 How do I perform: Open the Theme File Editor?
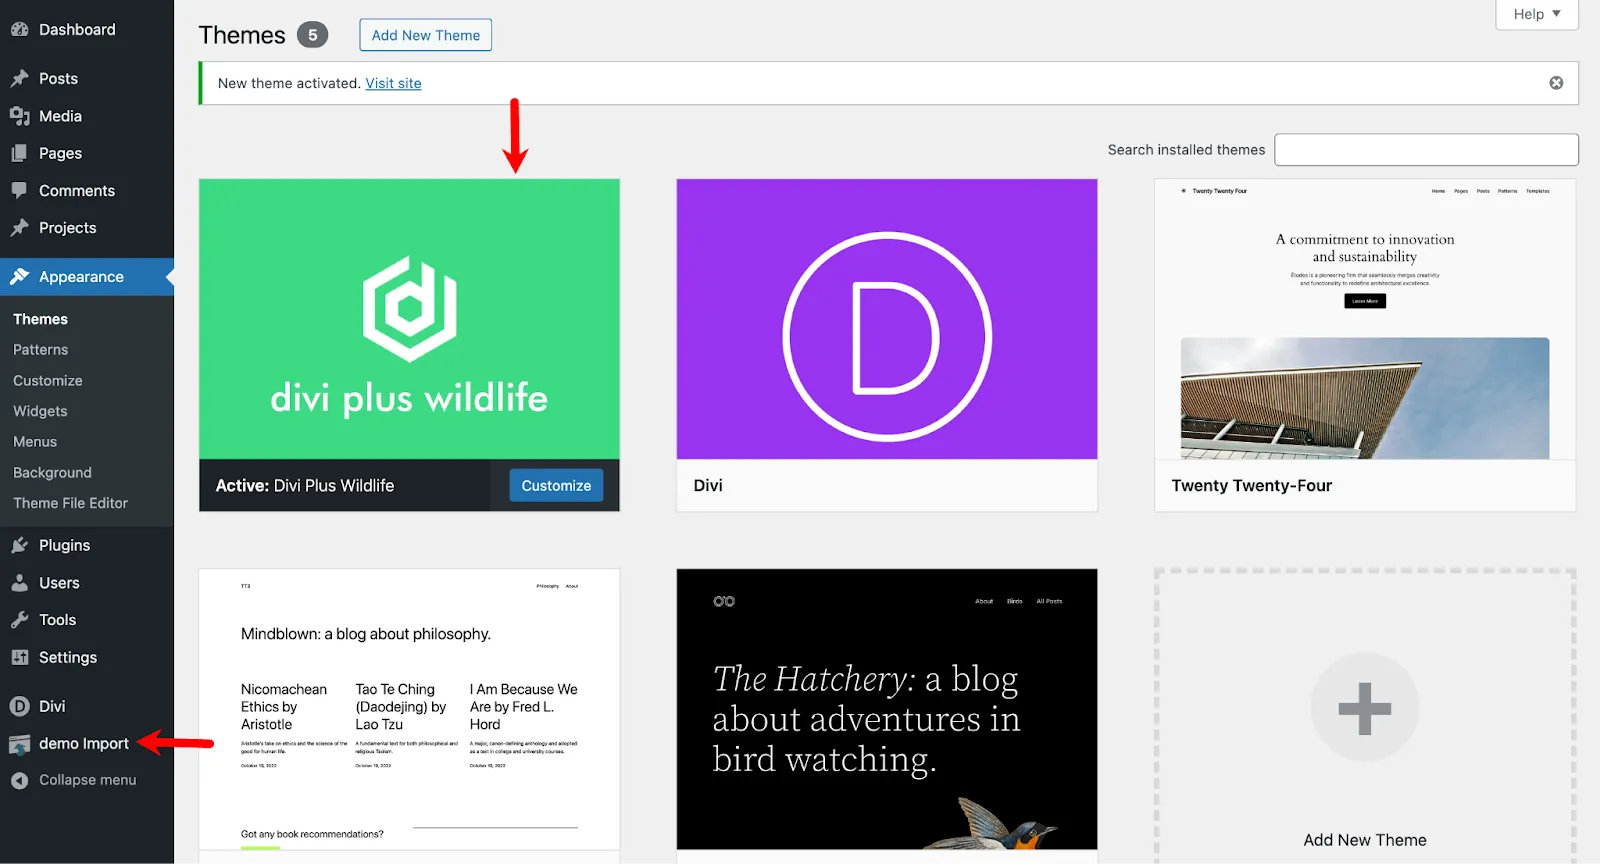[70, 503]
